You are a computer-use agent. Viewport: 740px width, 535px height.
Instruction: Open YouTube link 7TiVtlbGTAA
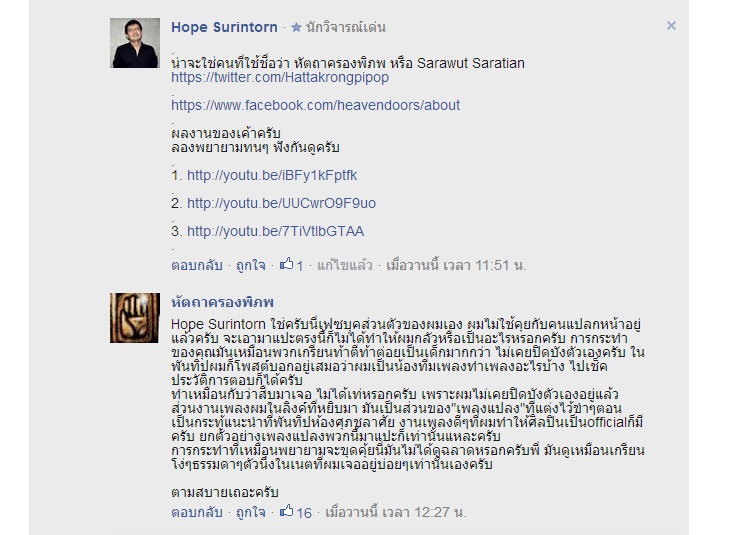coord(276,231)
